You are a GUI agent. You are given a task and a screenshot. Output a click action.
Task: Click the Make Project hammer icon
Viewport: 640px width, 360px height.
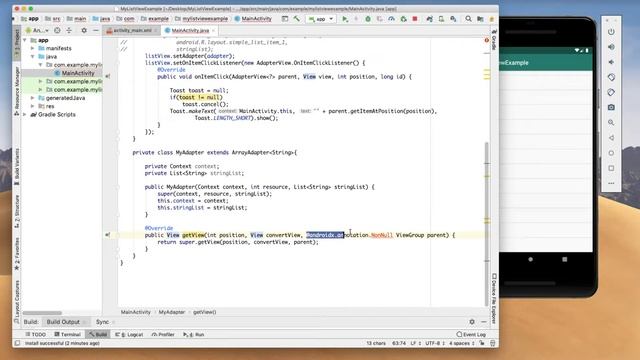point(297,19)
